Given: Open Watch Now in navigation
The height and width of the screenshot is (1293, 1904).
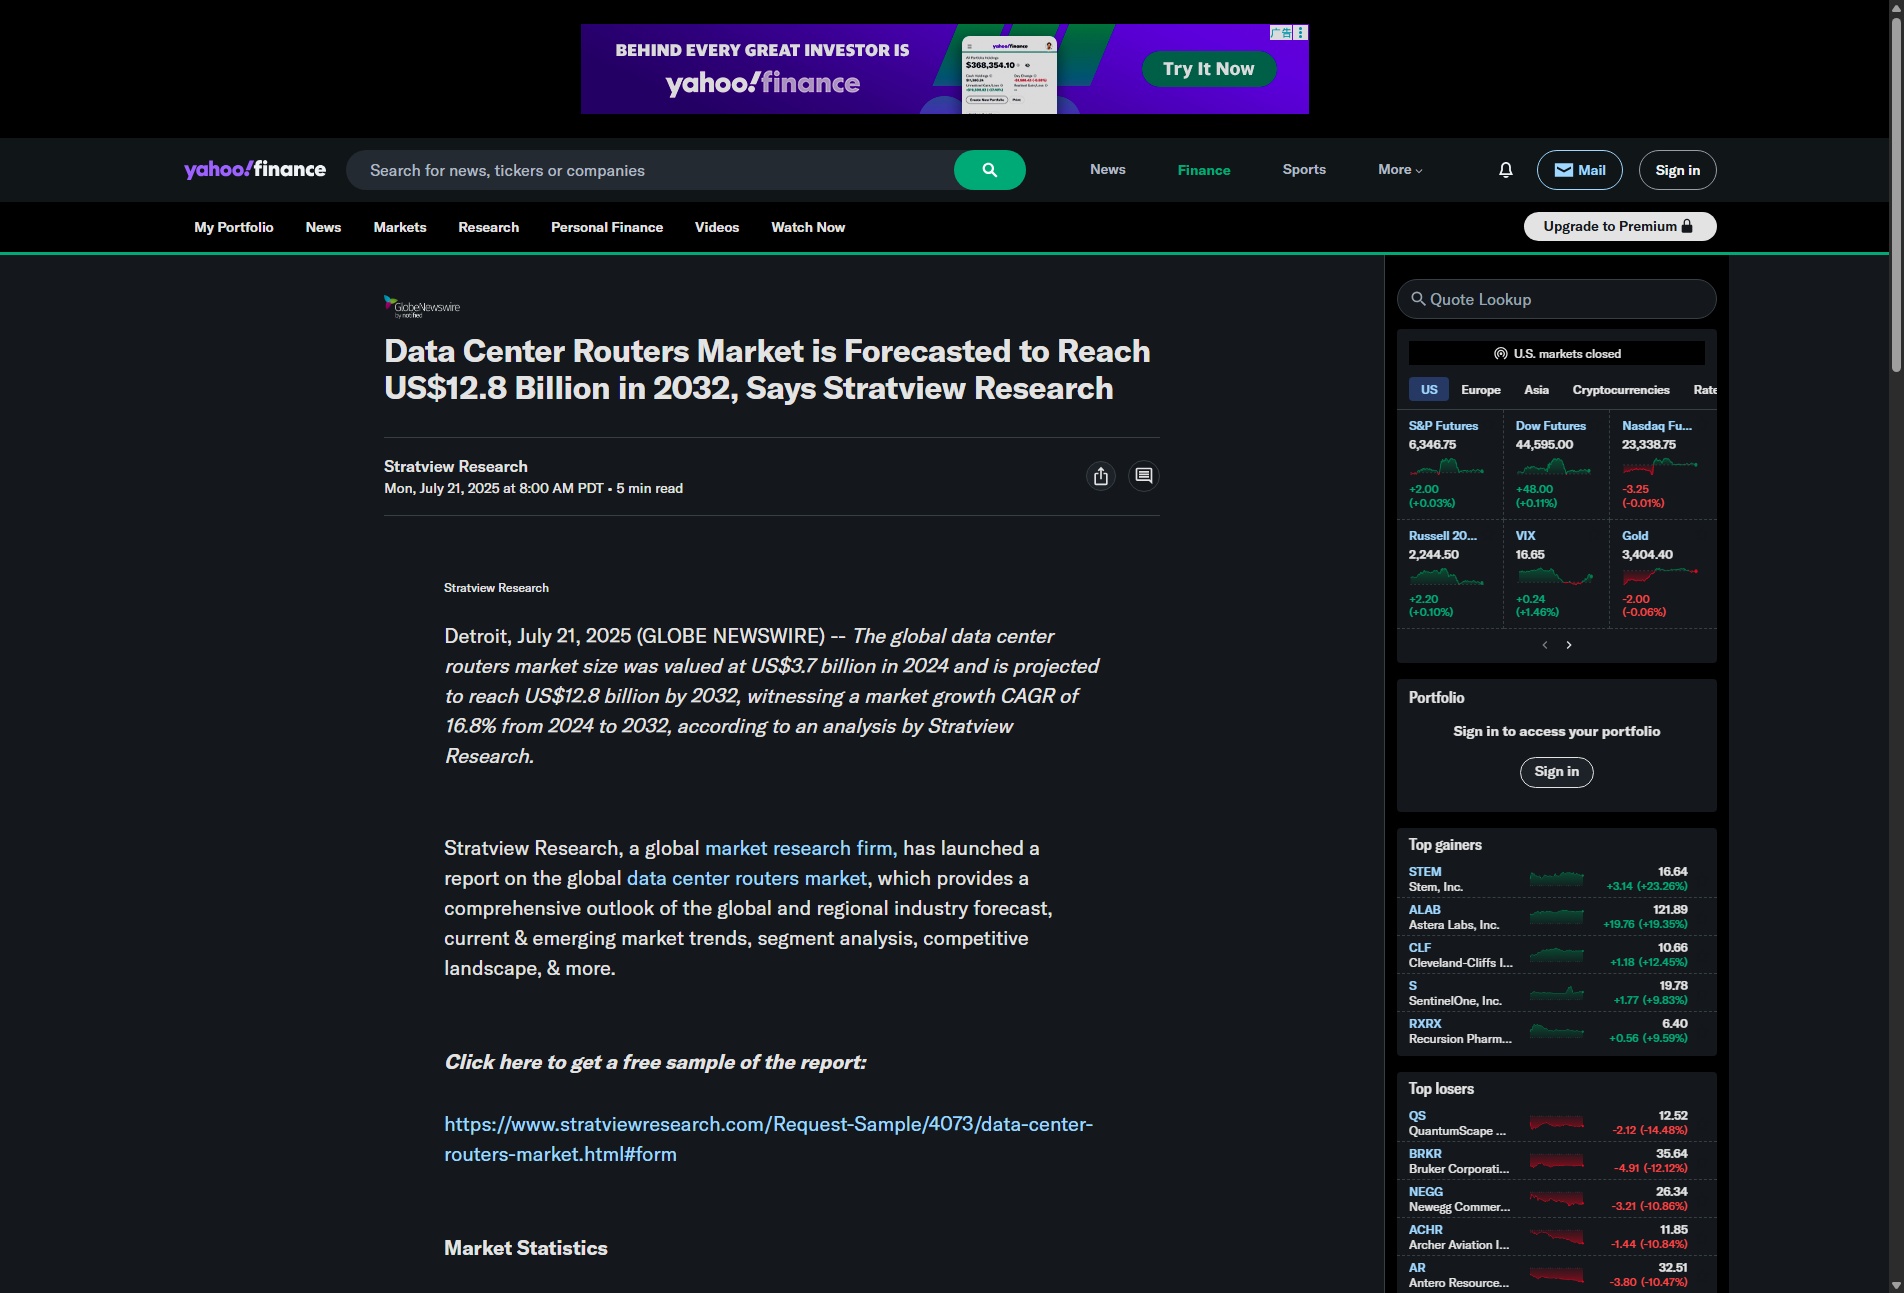Looking at the screenshot, I should pyautogui.click(x=808, y=227).
